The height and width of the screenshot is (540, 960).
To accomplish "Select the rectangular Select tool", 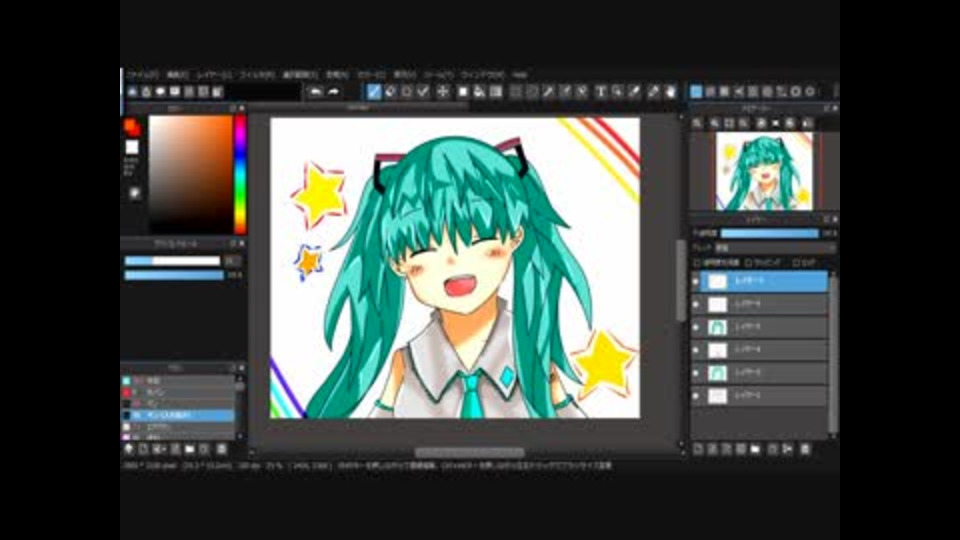I will (516, 92).
